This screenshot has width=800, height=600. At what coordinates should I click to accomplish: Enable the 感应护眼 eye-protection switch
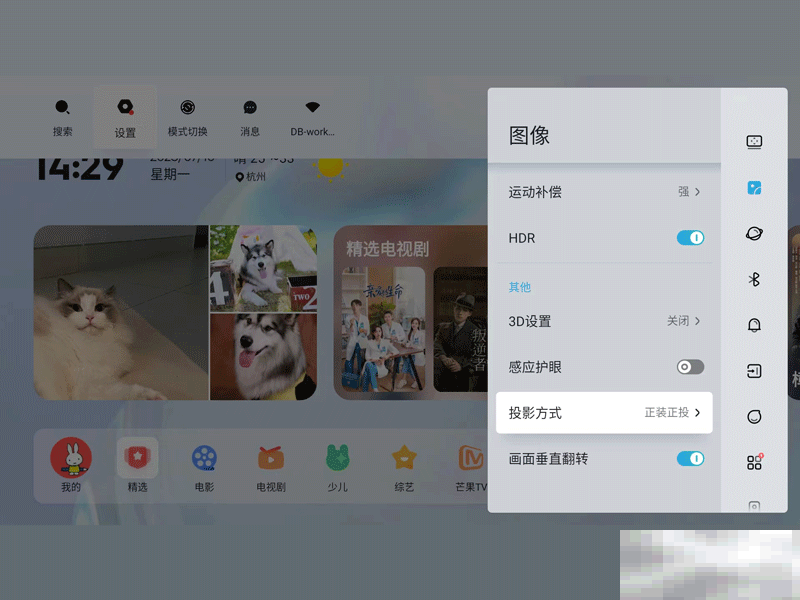point(690,367)
